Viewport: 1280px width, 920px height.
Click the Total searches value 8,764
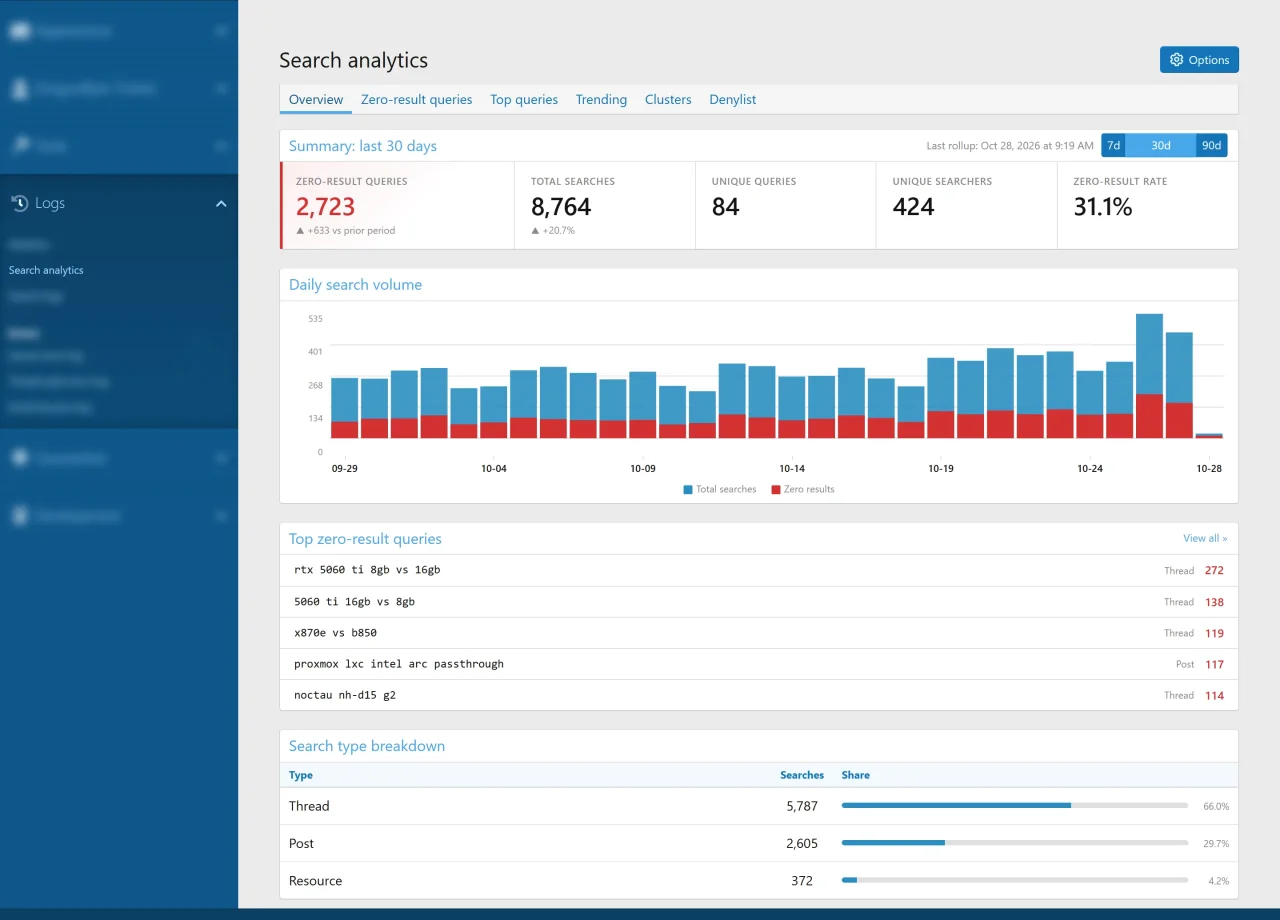[561, 207]
